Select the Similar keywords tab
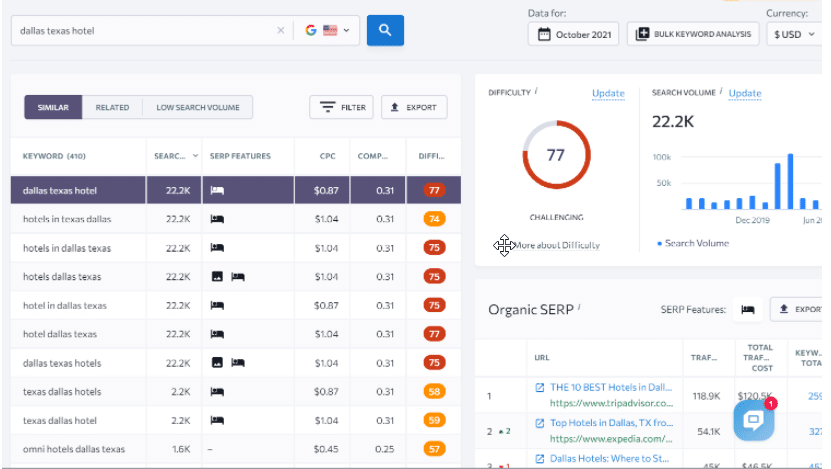 [x=53, y=107]
